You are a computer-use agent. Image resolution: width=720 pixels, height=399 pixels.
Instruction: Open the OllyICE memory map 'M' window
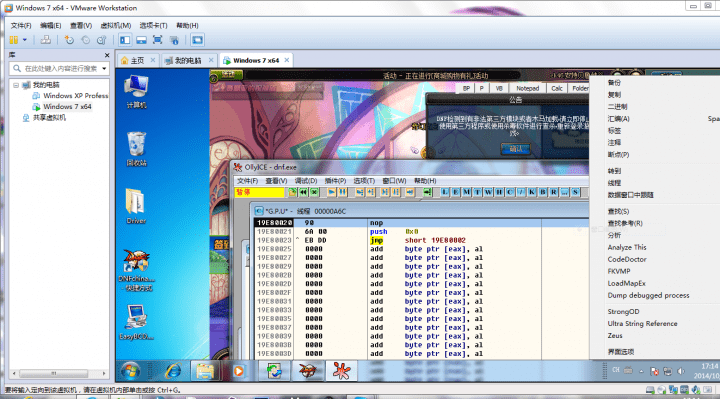point(467,192)
